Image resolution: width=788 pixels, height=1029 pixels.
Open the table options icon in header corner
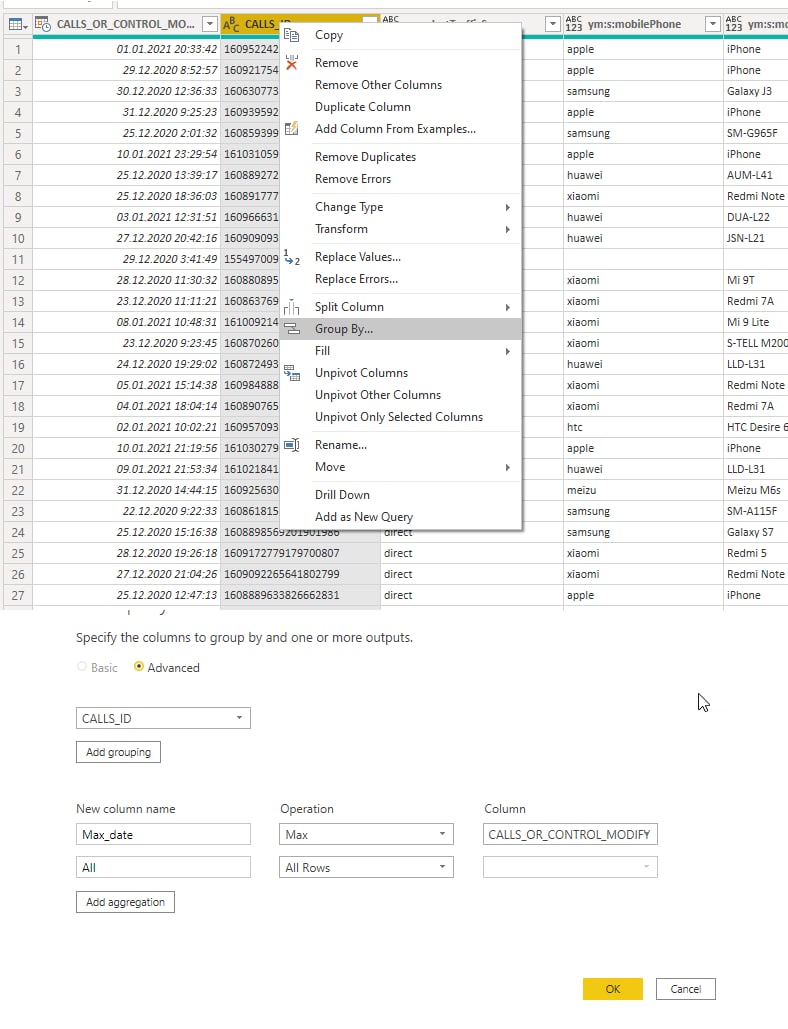click(18, 25)
